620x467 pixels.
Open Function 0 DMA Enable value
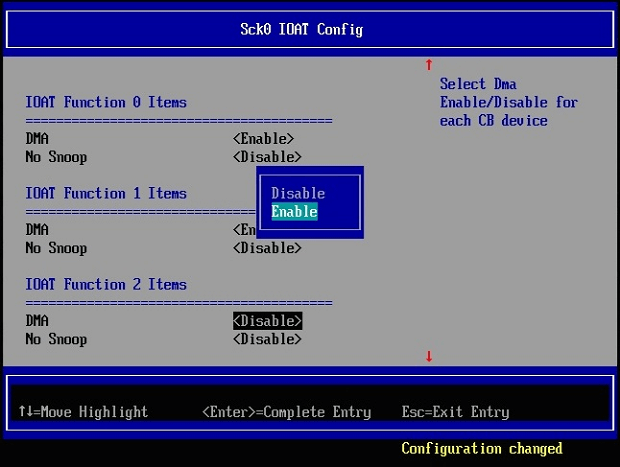pyautogui.click(x=263, y=139)
